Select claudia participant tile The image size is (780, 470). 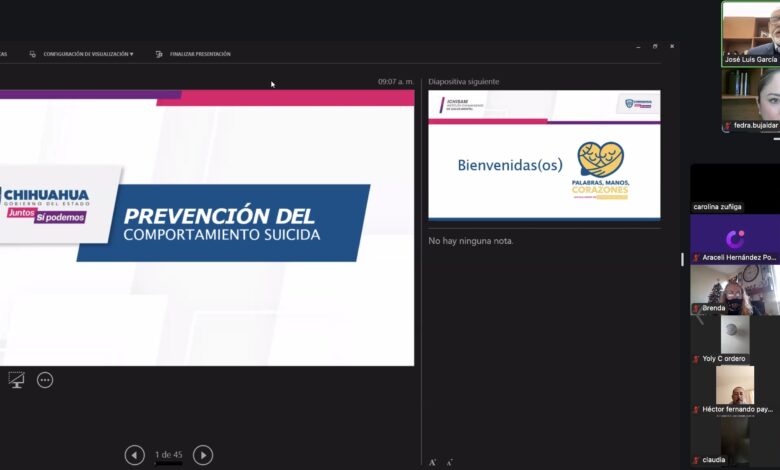click(x=735, y=442)
